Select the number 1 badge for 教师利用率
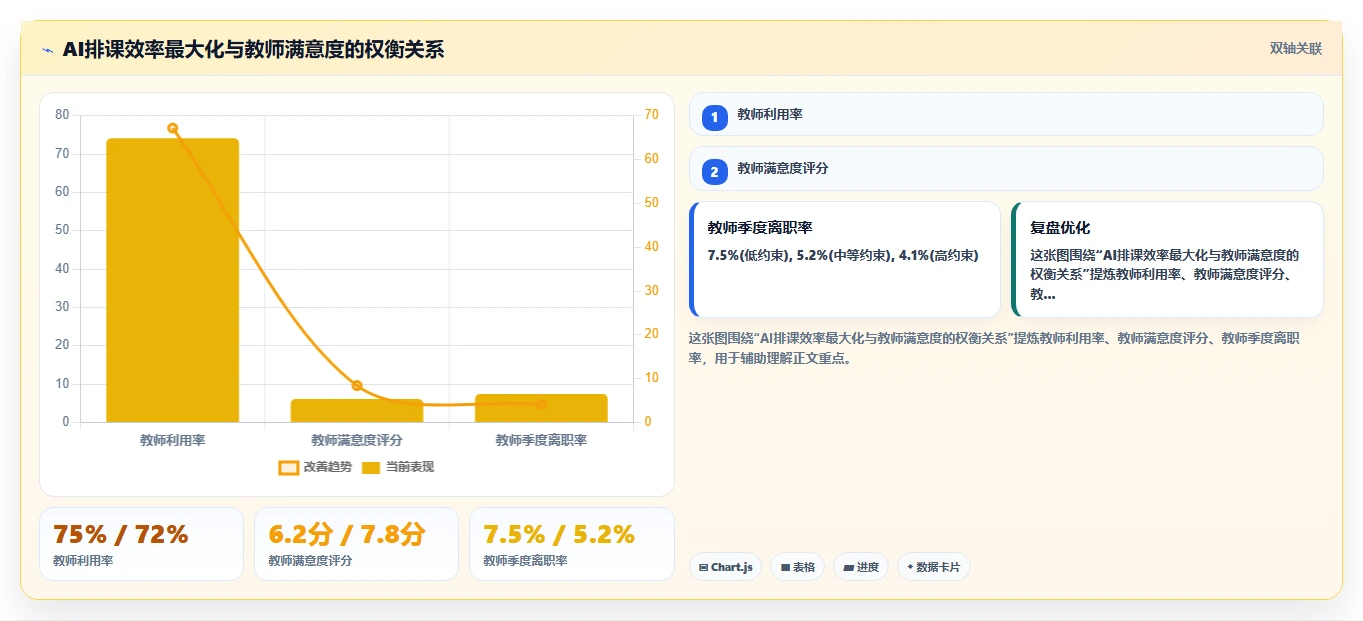 [x=714, y=118]
